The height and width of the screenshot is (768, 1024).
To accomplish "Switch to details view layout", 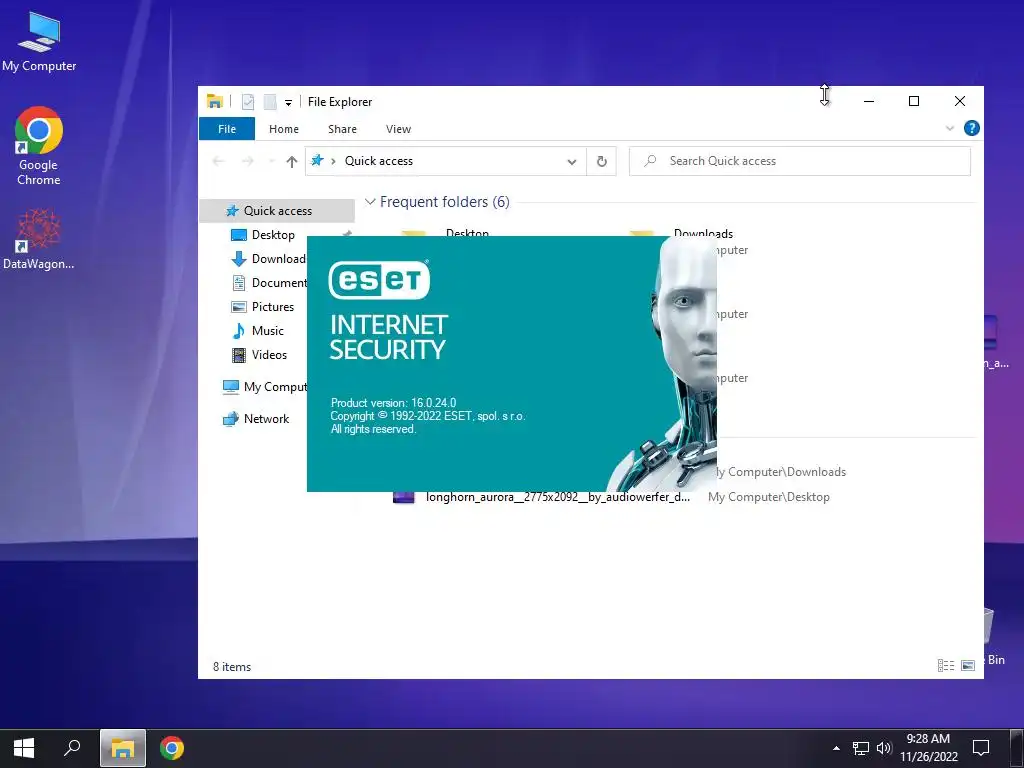I will tap(946, 665).
